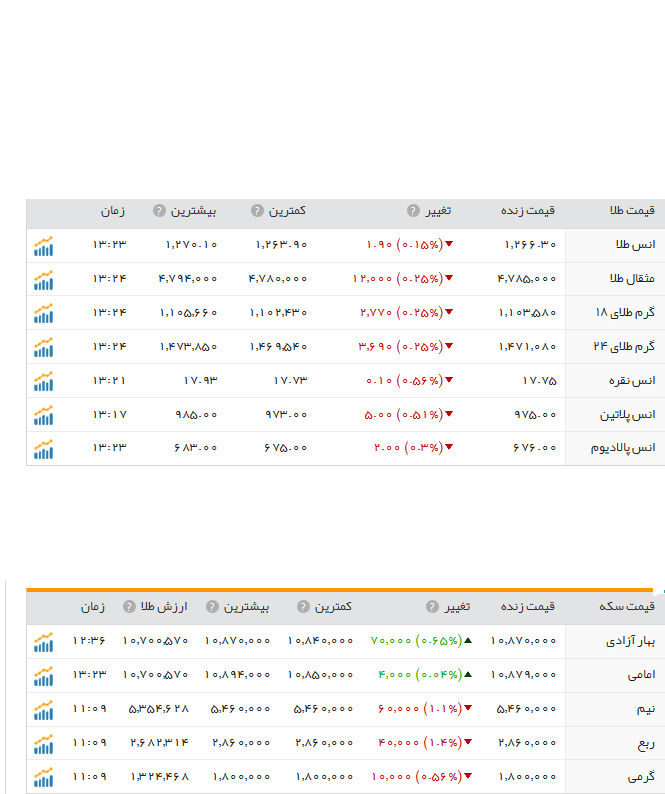This screenshot has height=794, width=665.
Task: Click gold value ۵,۳۵۴,۶۲۸ in نیم row
Action: point(158,709)
